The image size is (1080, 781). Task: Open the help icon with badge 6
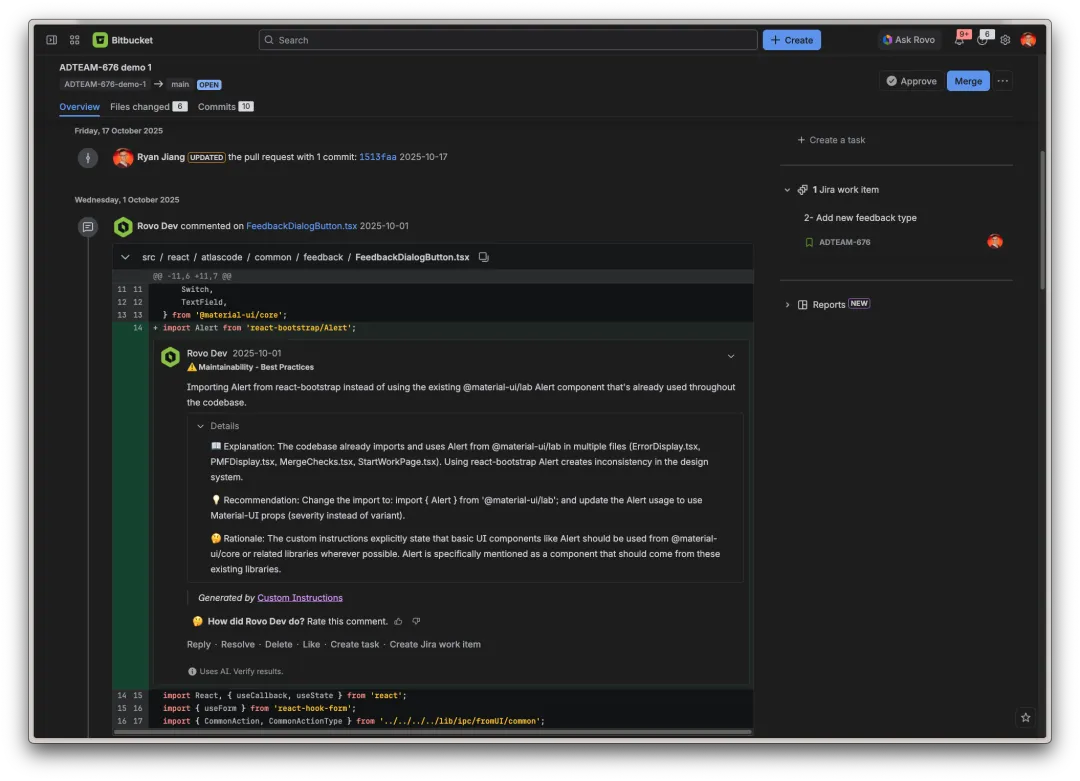[983, 40]
